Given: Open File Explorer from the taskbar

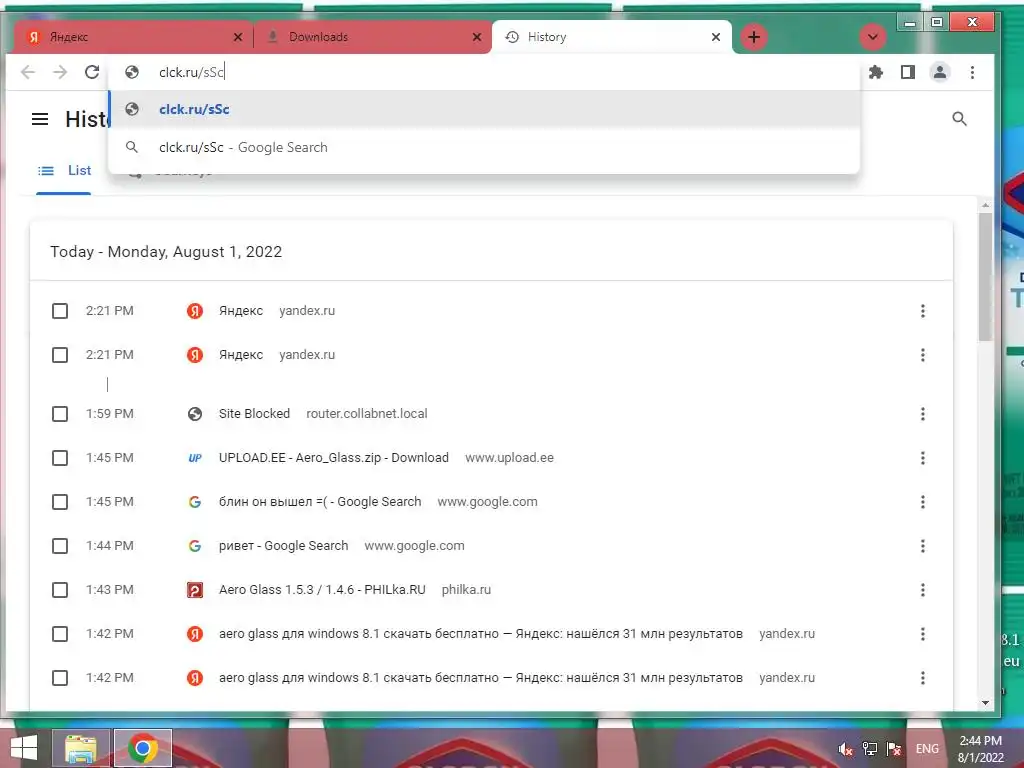Looking at the screenshot, I should point(81,748).
